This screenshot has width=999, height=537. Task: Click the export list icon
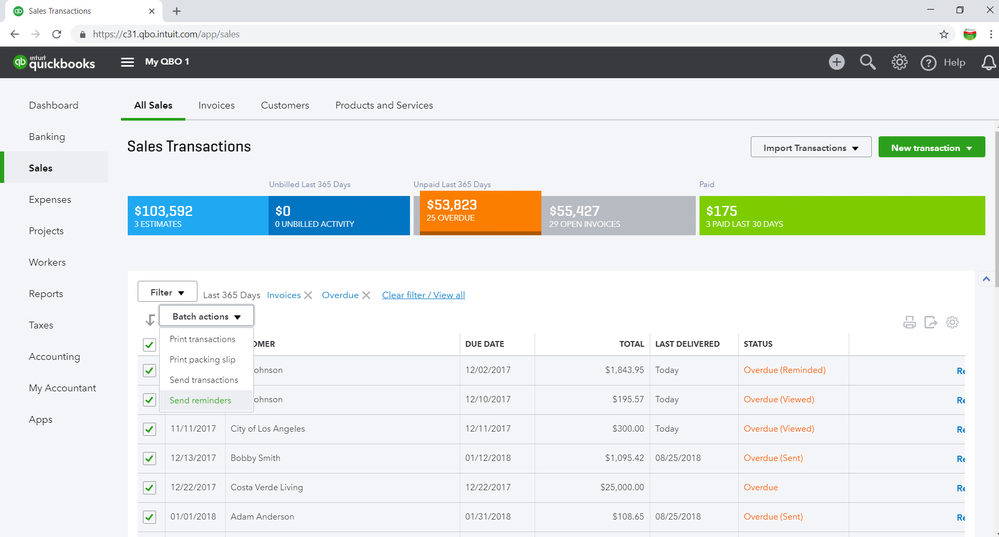930,322
